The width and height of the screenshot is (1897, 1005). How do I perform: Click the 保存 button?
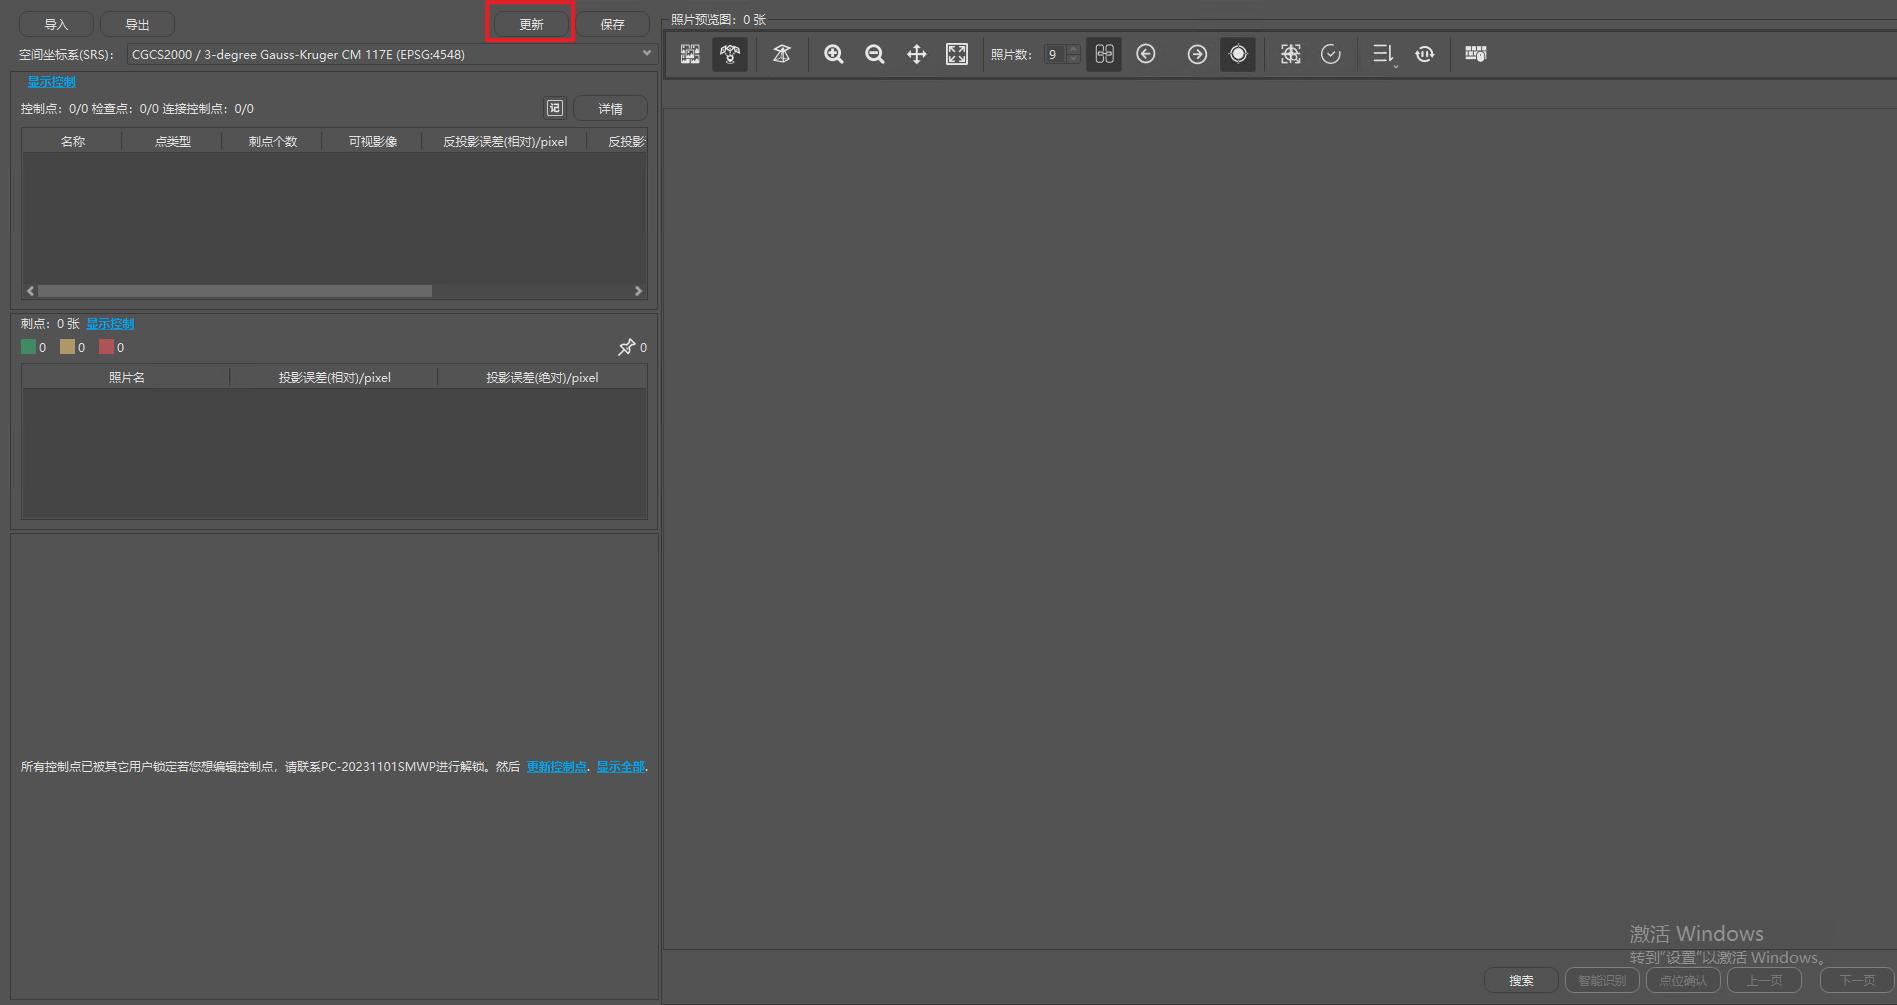(x=612, y=24)
